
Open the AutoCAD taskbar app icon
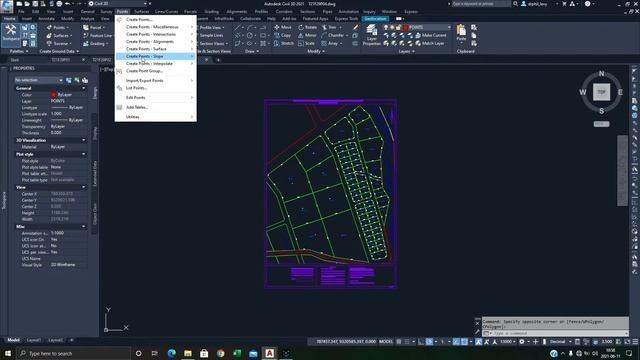269,353
